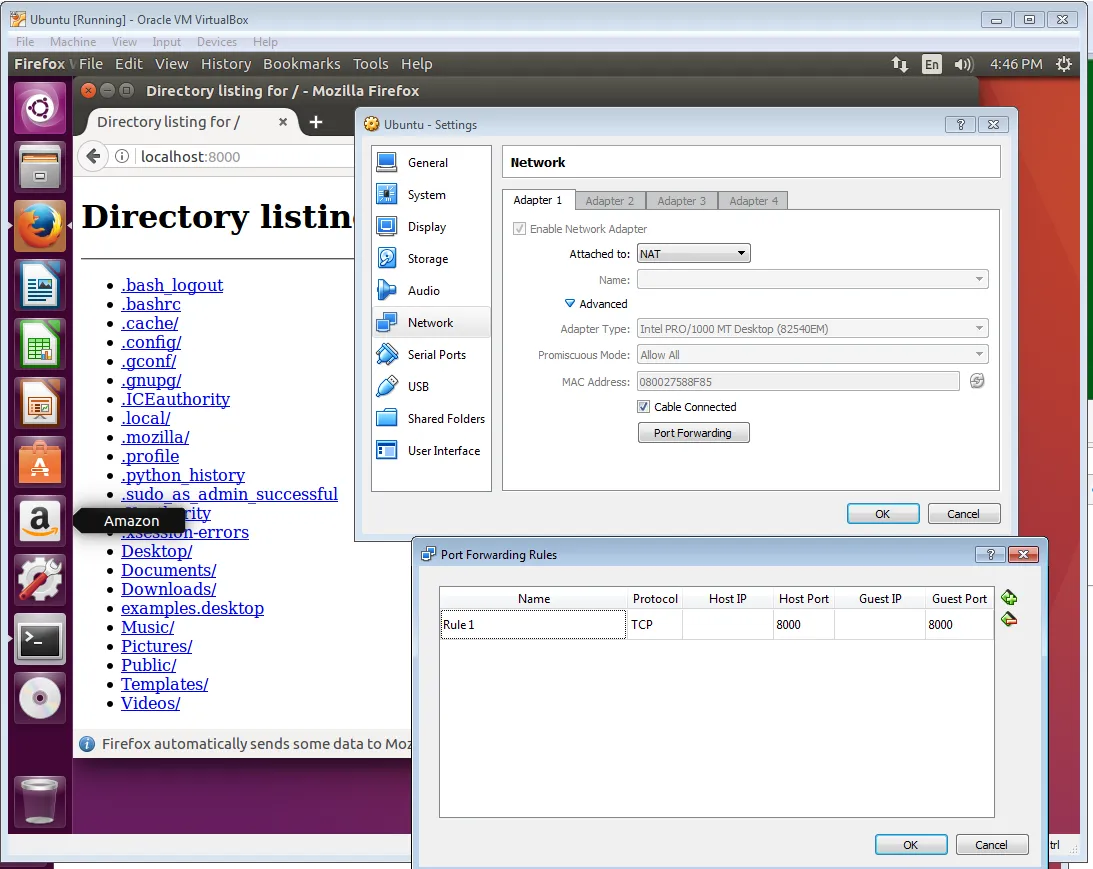The height and width of the screenshot is (869, 1093).
Task: Open the examples.desktop link
Action: click(192, 608)
